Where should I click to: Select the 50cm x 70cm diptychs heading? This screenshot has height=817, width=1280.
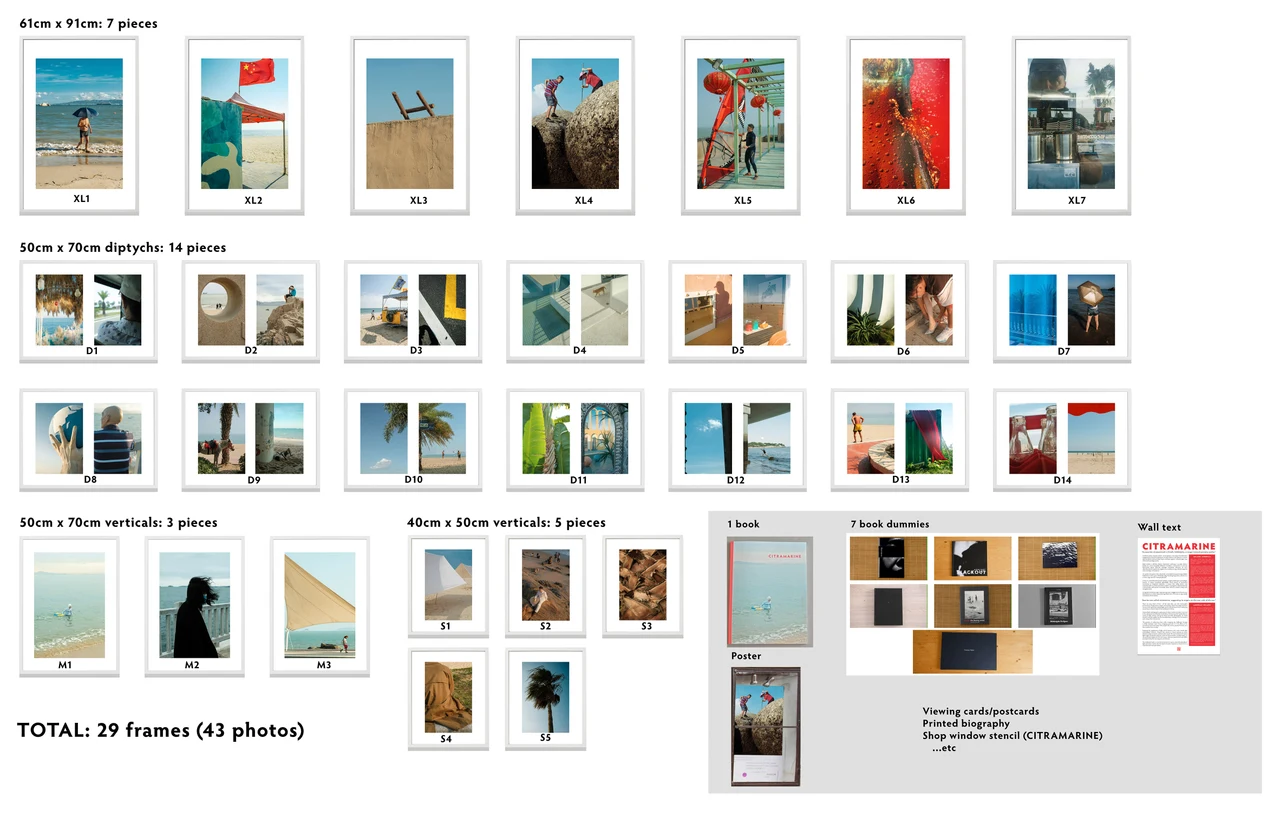point(123,248)
